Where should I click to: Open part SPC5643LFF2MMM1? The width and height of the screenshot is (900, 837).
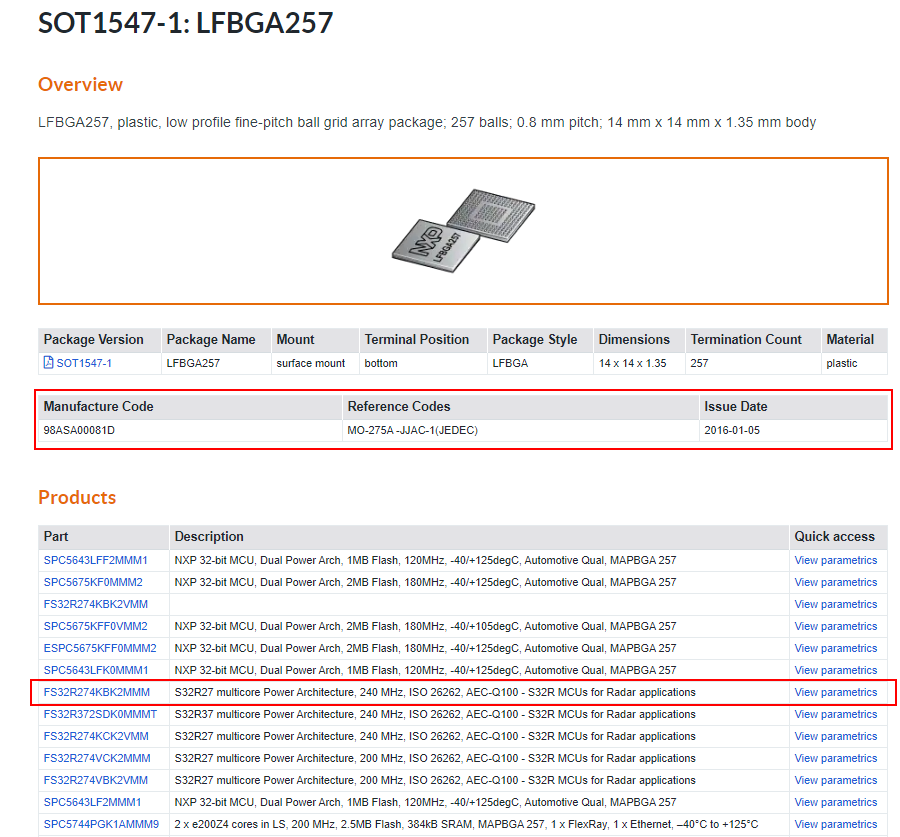[95, 560]
